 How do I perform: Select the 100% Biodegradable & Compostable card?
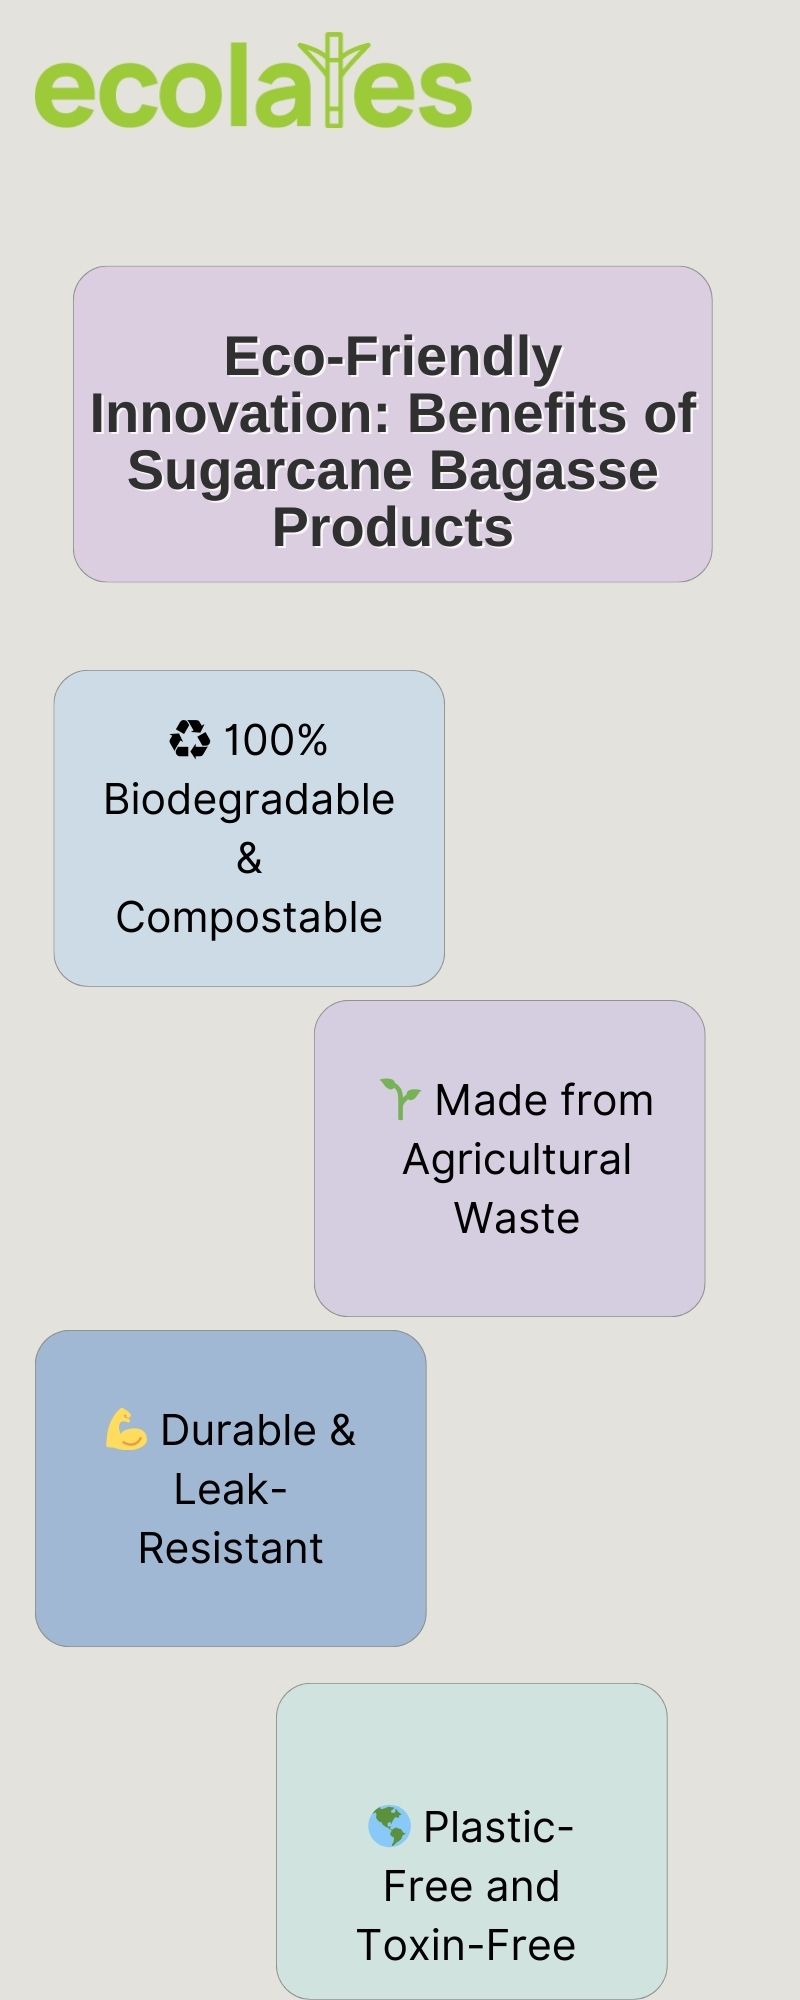pos(249,828)
